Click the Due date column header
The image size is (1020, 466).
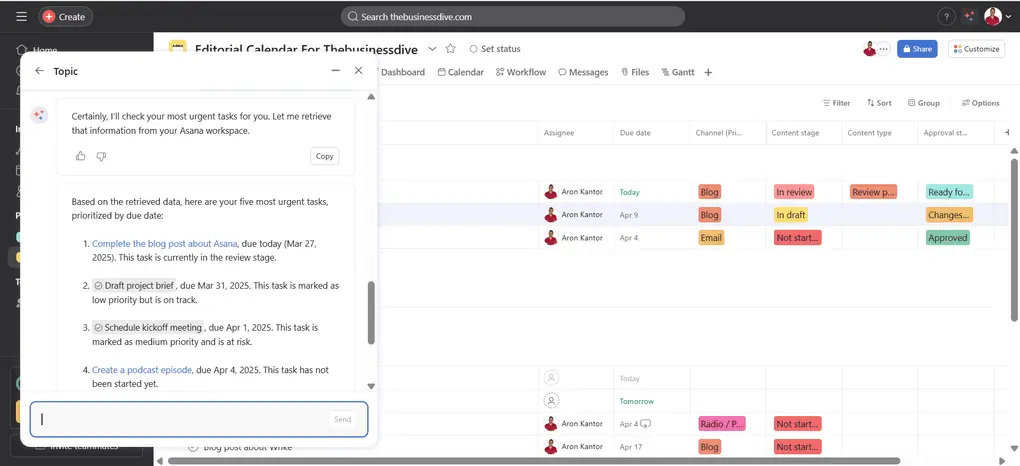click(651, 133)
